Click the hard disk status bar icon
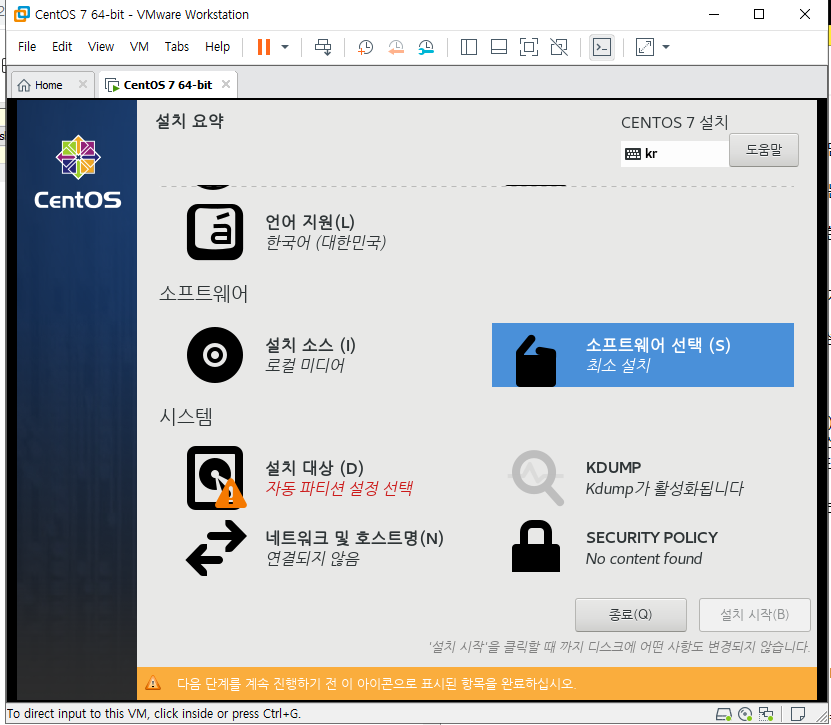This screenshot has width=831, height=725. (x=723, y=714)
